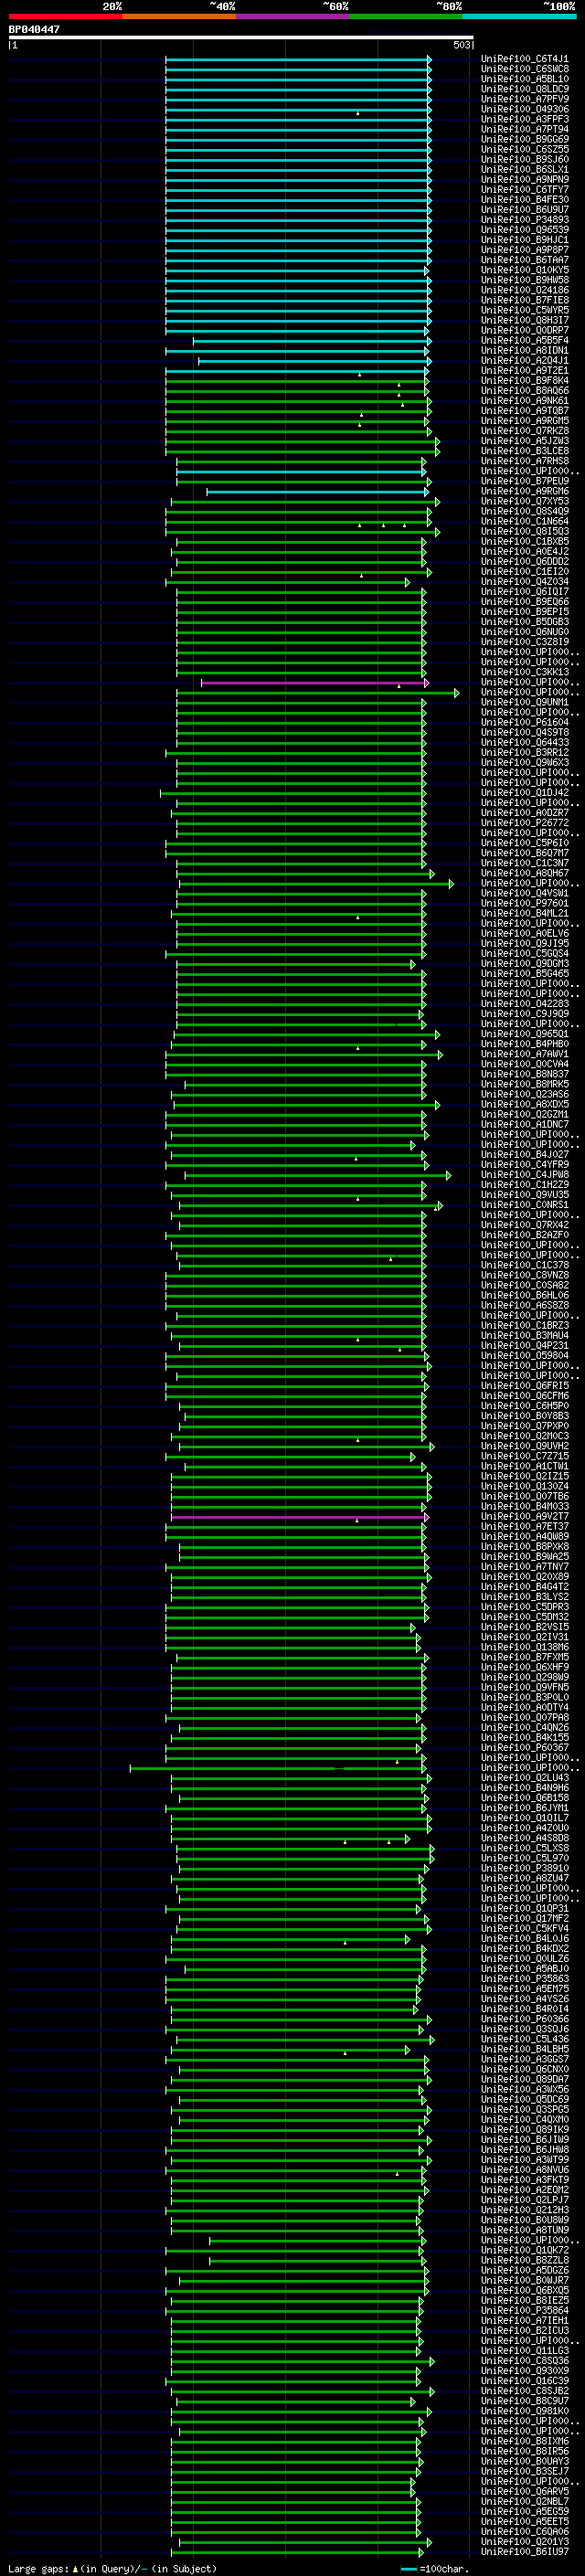Open hit UniRef100_C6T4J1
Viewport: 585px width, 2576px height.
pyautogui.click(x=525, y=59)
